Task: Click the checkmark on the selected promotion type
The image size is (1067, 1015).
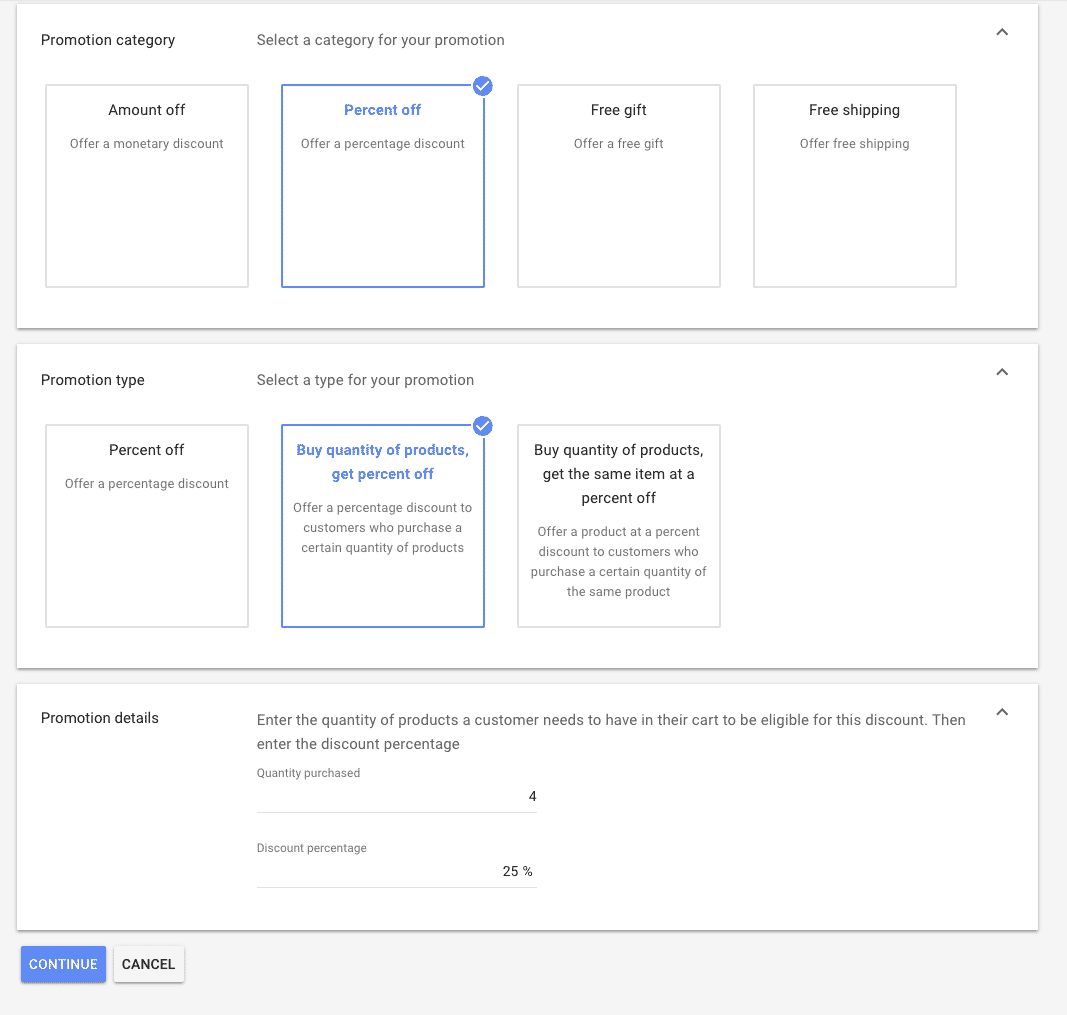Action: [x=483, y=426]
